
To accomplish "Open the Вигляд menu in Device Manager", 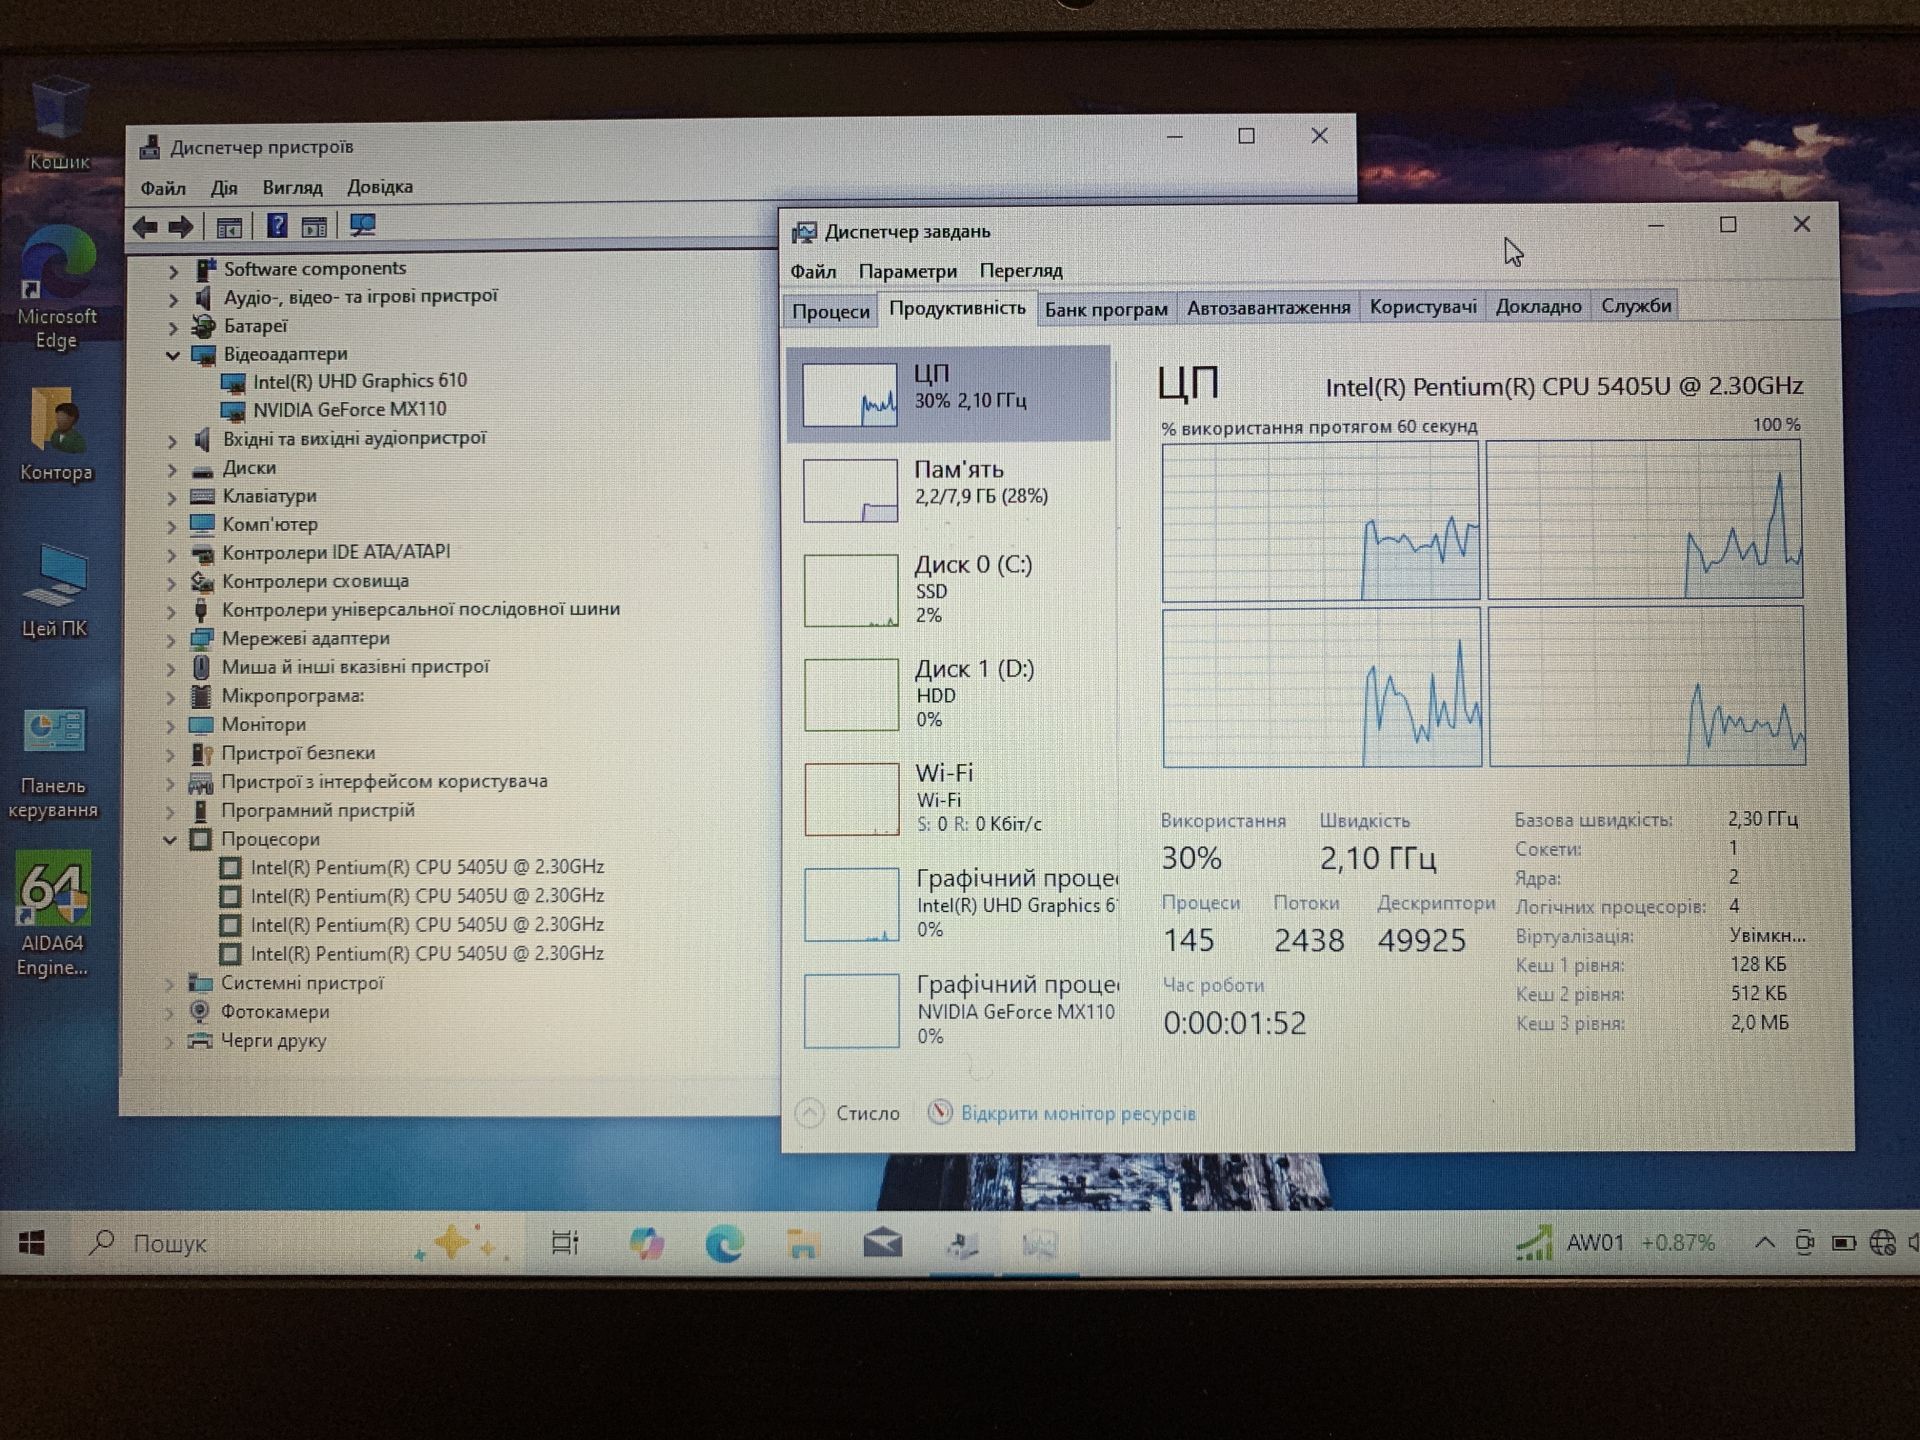I will pyautogui.click(x=292, y=188).
